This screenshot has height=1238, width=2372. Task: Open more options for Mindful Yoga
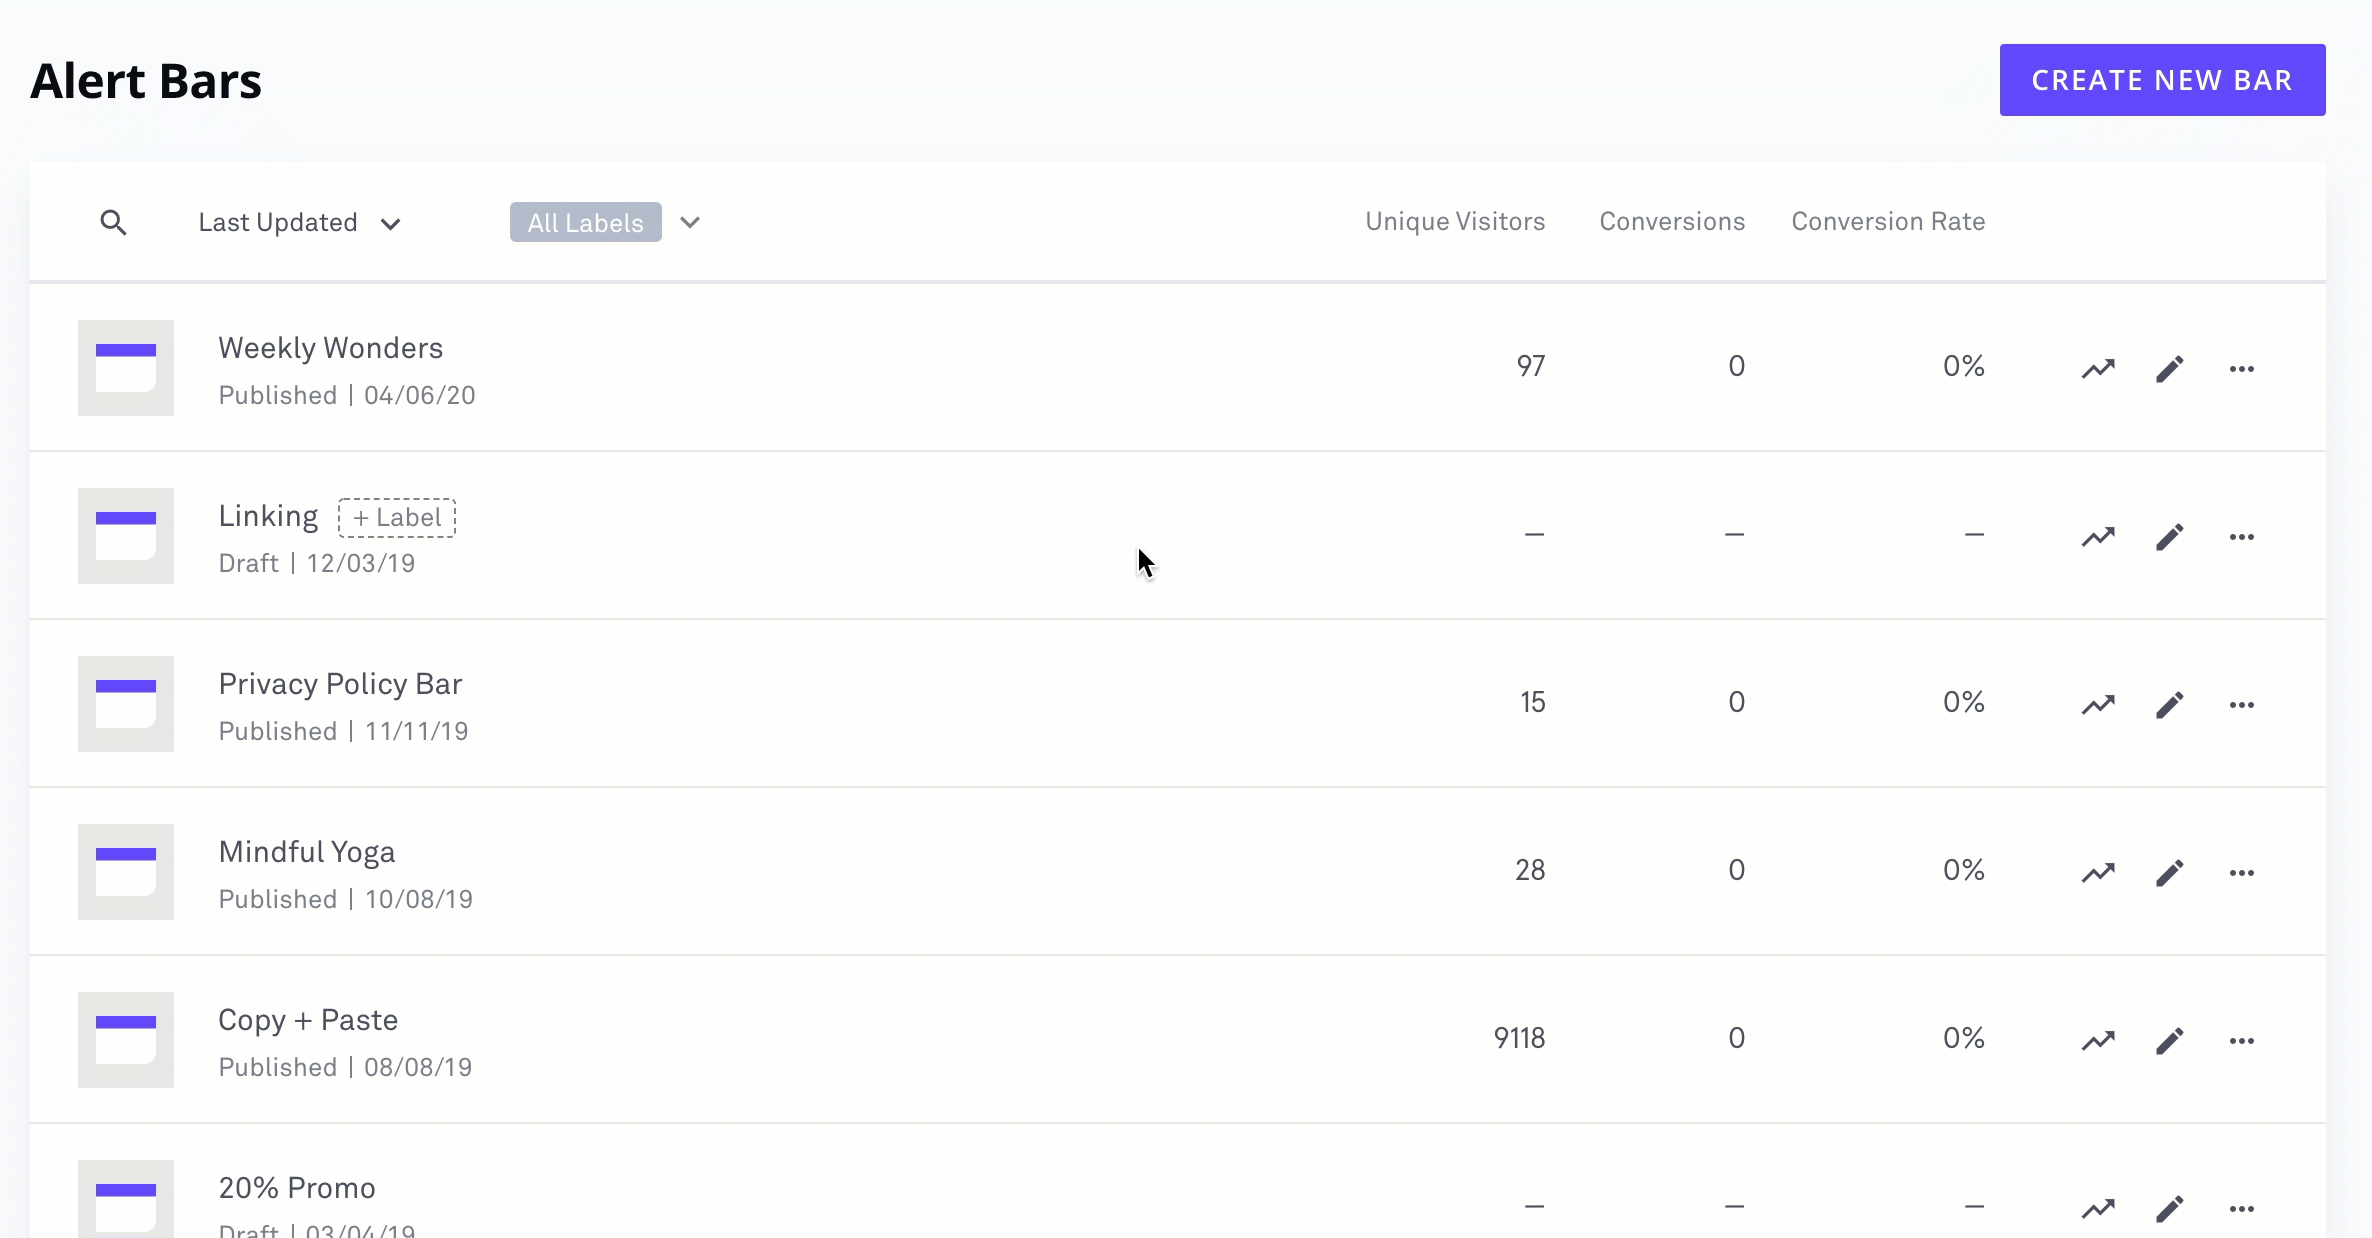pyautogui.click(x=2241, y=873)
